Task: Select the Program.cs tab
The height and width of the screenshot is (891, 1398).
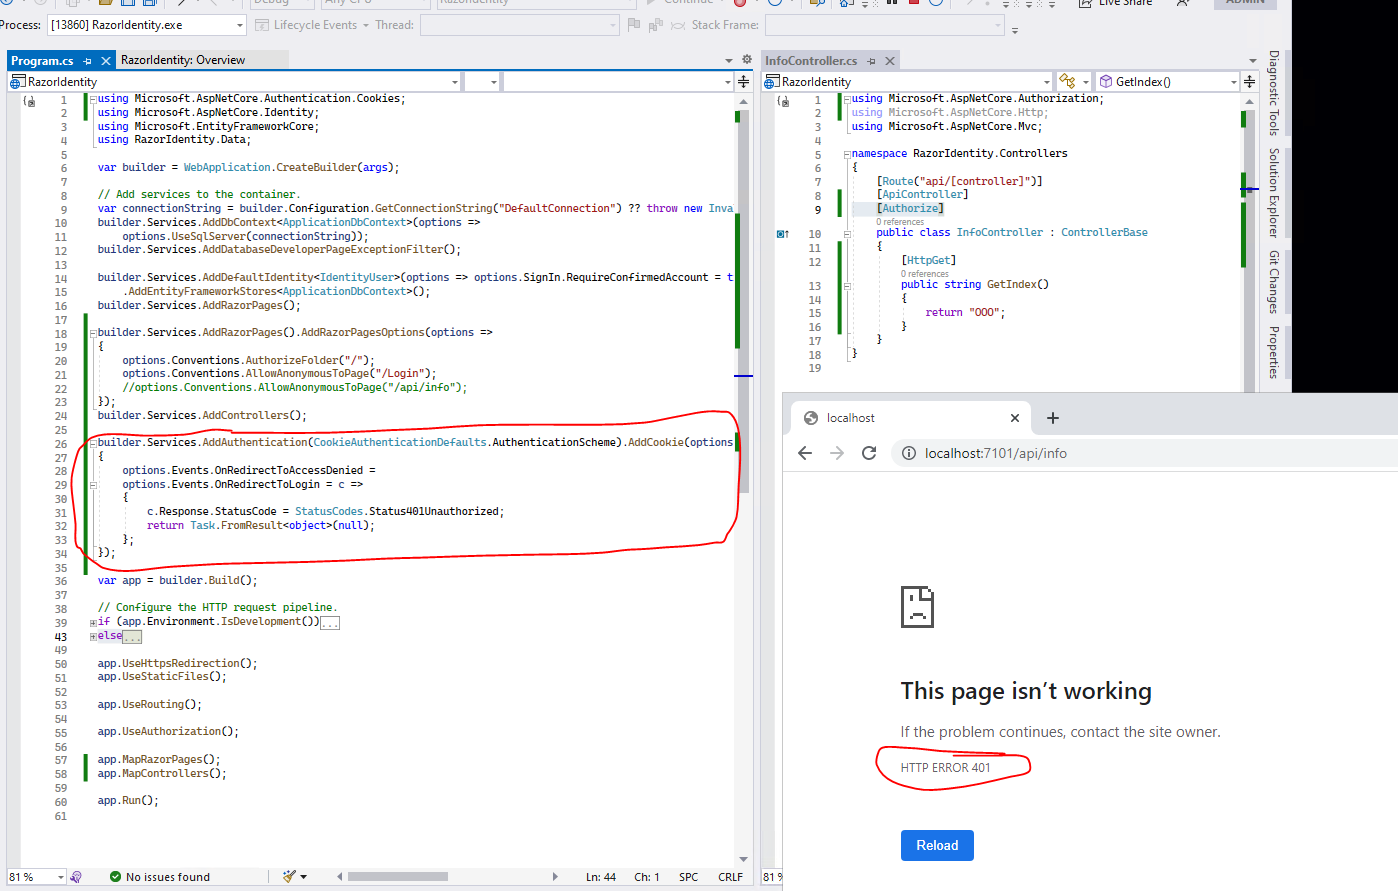Action: click(42, 61)
